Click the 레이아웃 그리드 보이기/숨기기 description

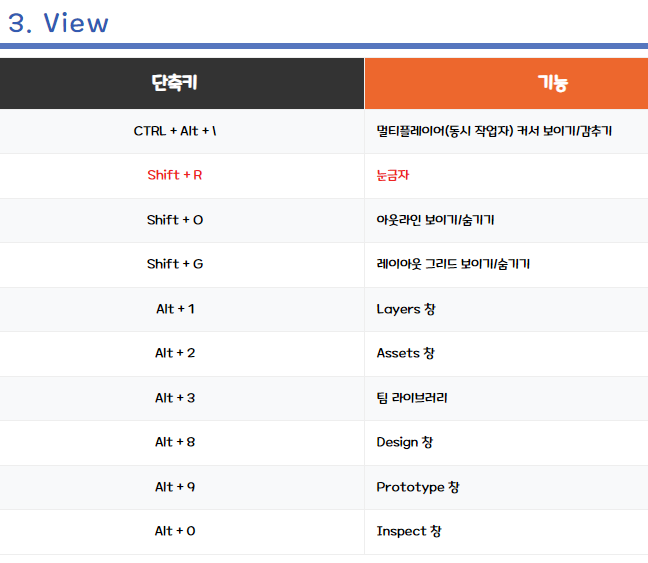coord(453,264)
